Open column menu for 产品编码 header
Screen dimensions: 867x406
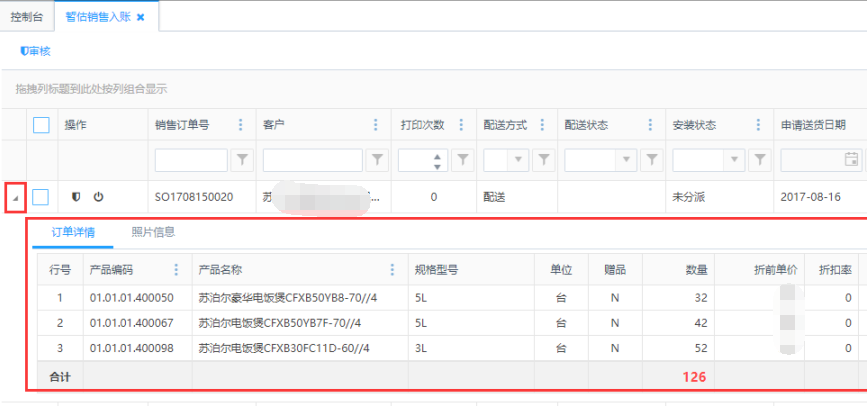pyautogui.click(x=177, y=270)
